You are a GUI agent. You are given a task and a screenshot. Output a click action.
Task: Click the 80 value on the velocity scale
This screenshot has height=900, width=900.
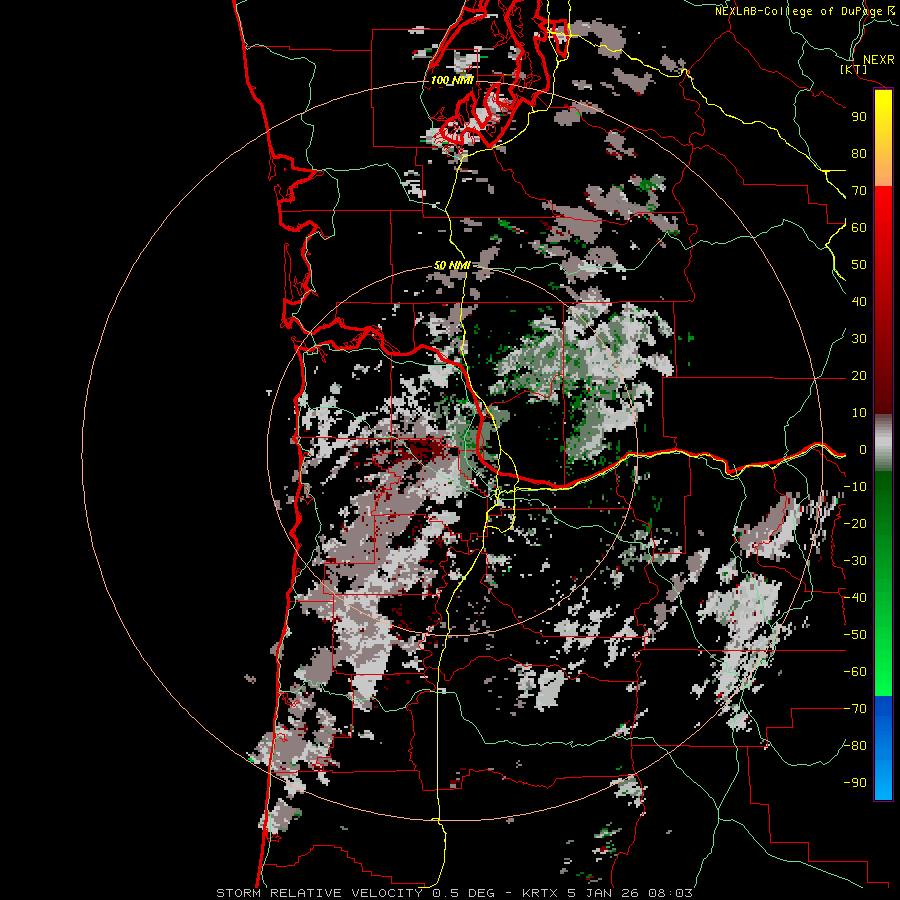click(859, 154)
